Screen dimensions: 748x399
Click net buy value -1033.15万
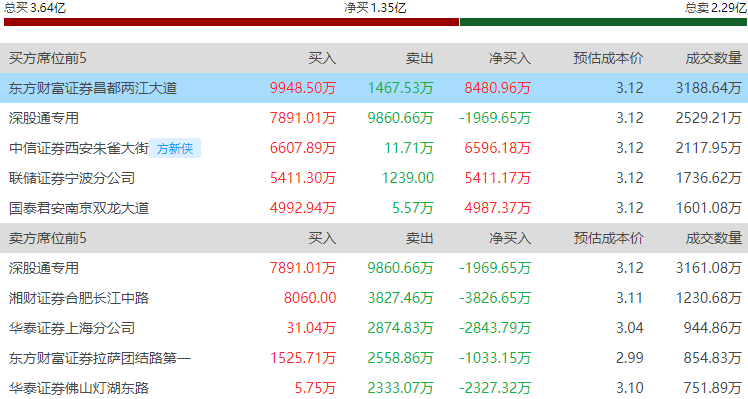coord(495,358)
